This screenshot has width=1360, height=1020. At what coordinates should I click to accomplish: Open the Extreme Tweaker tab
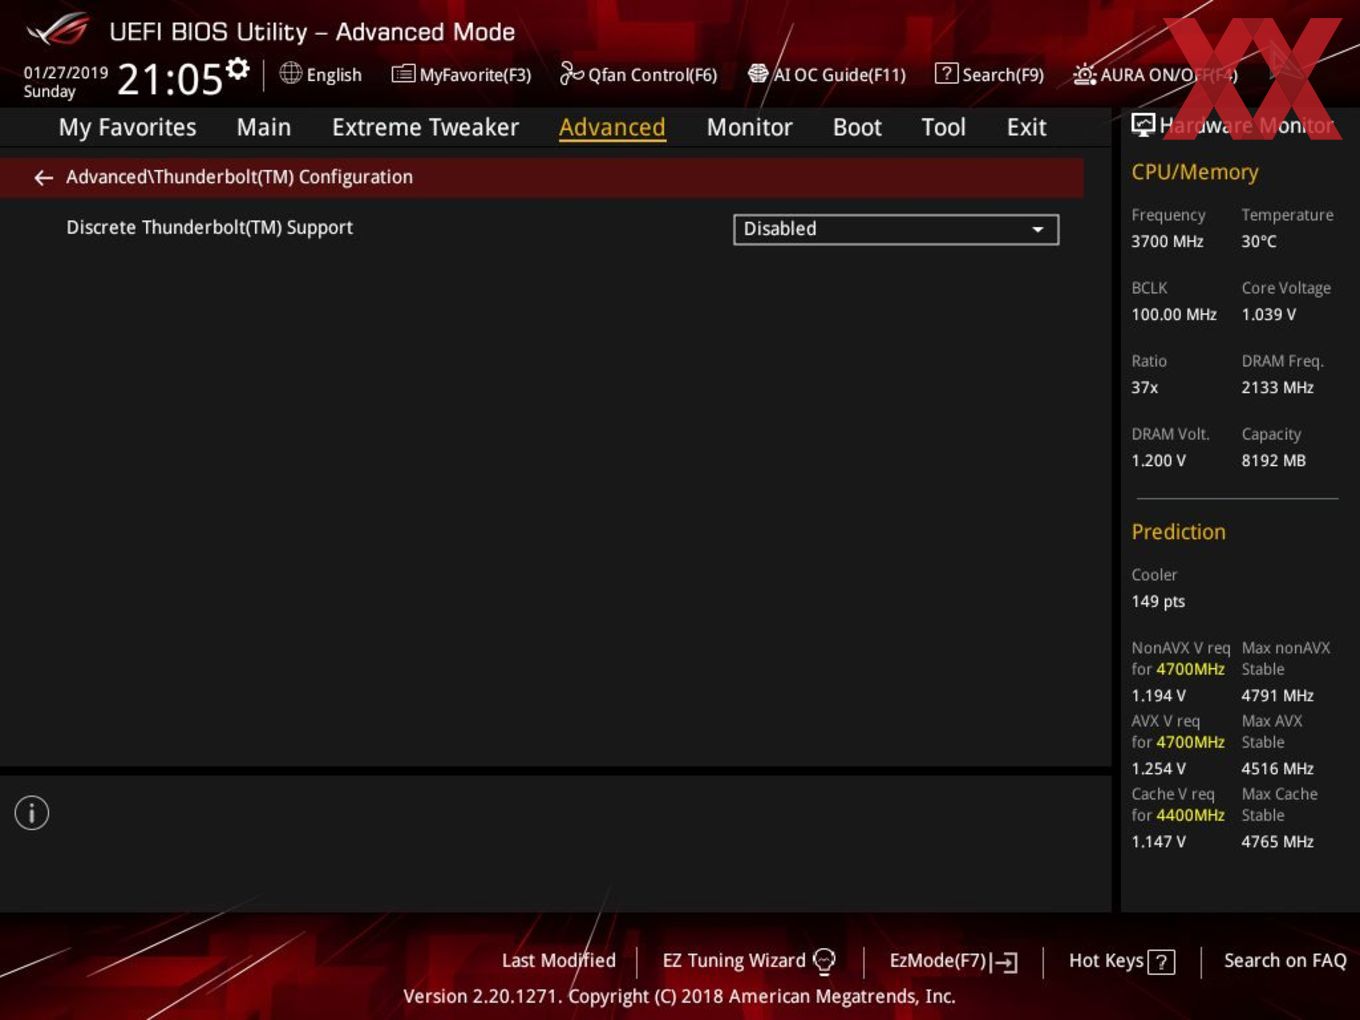click(x=425, y=127)
